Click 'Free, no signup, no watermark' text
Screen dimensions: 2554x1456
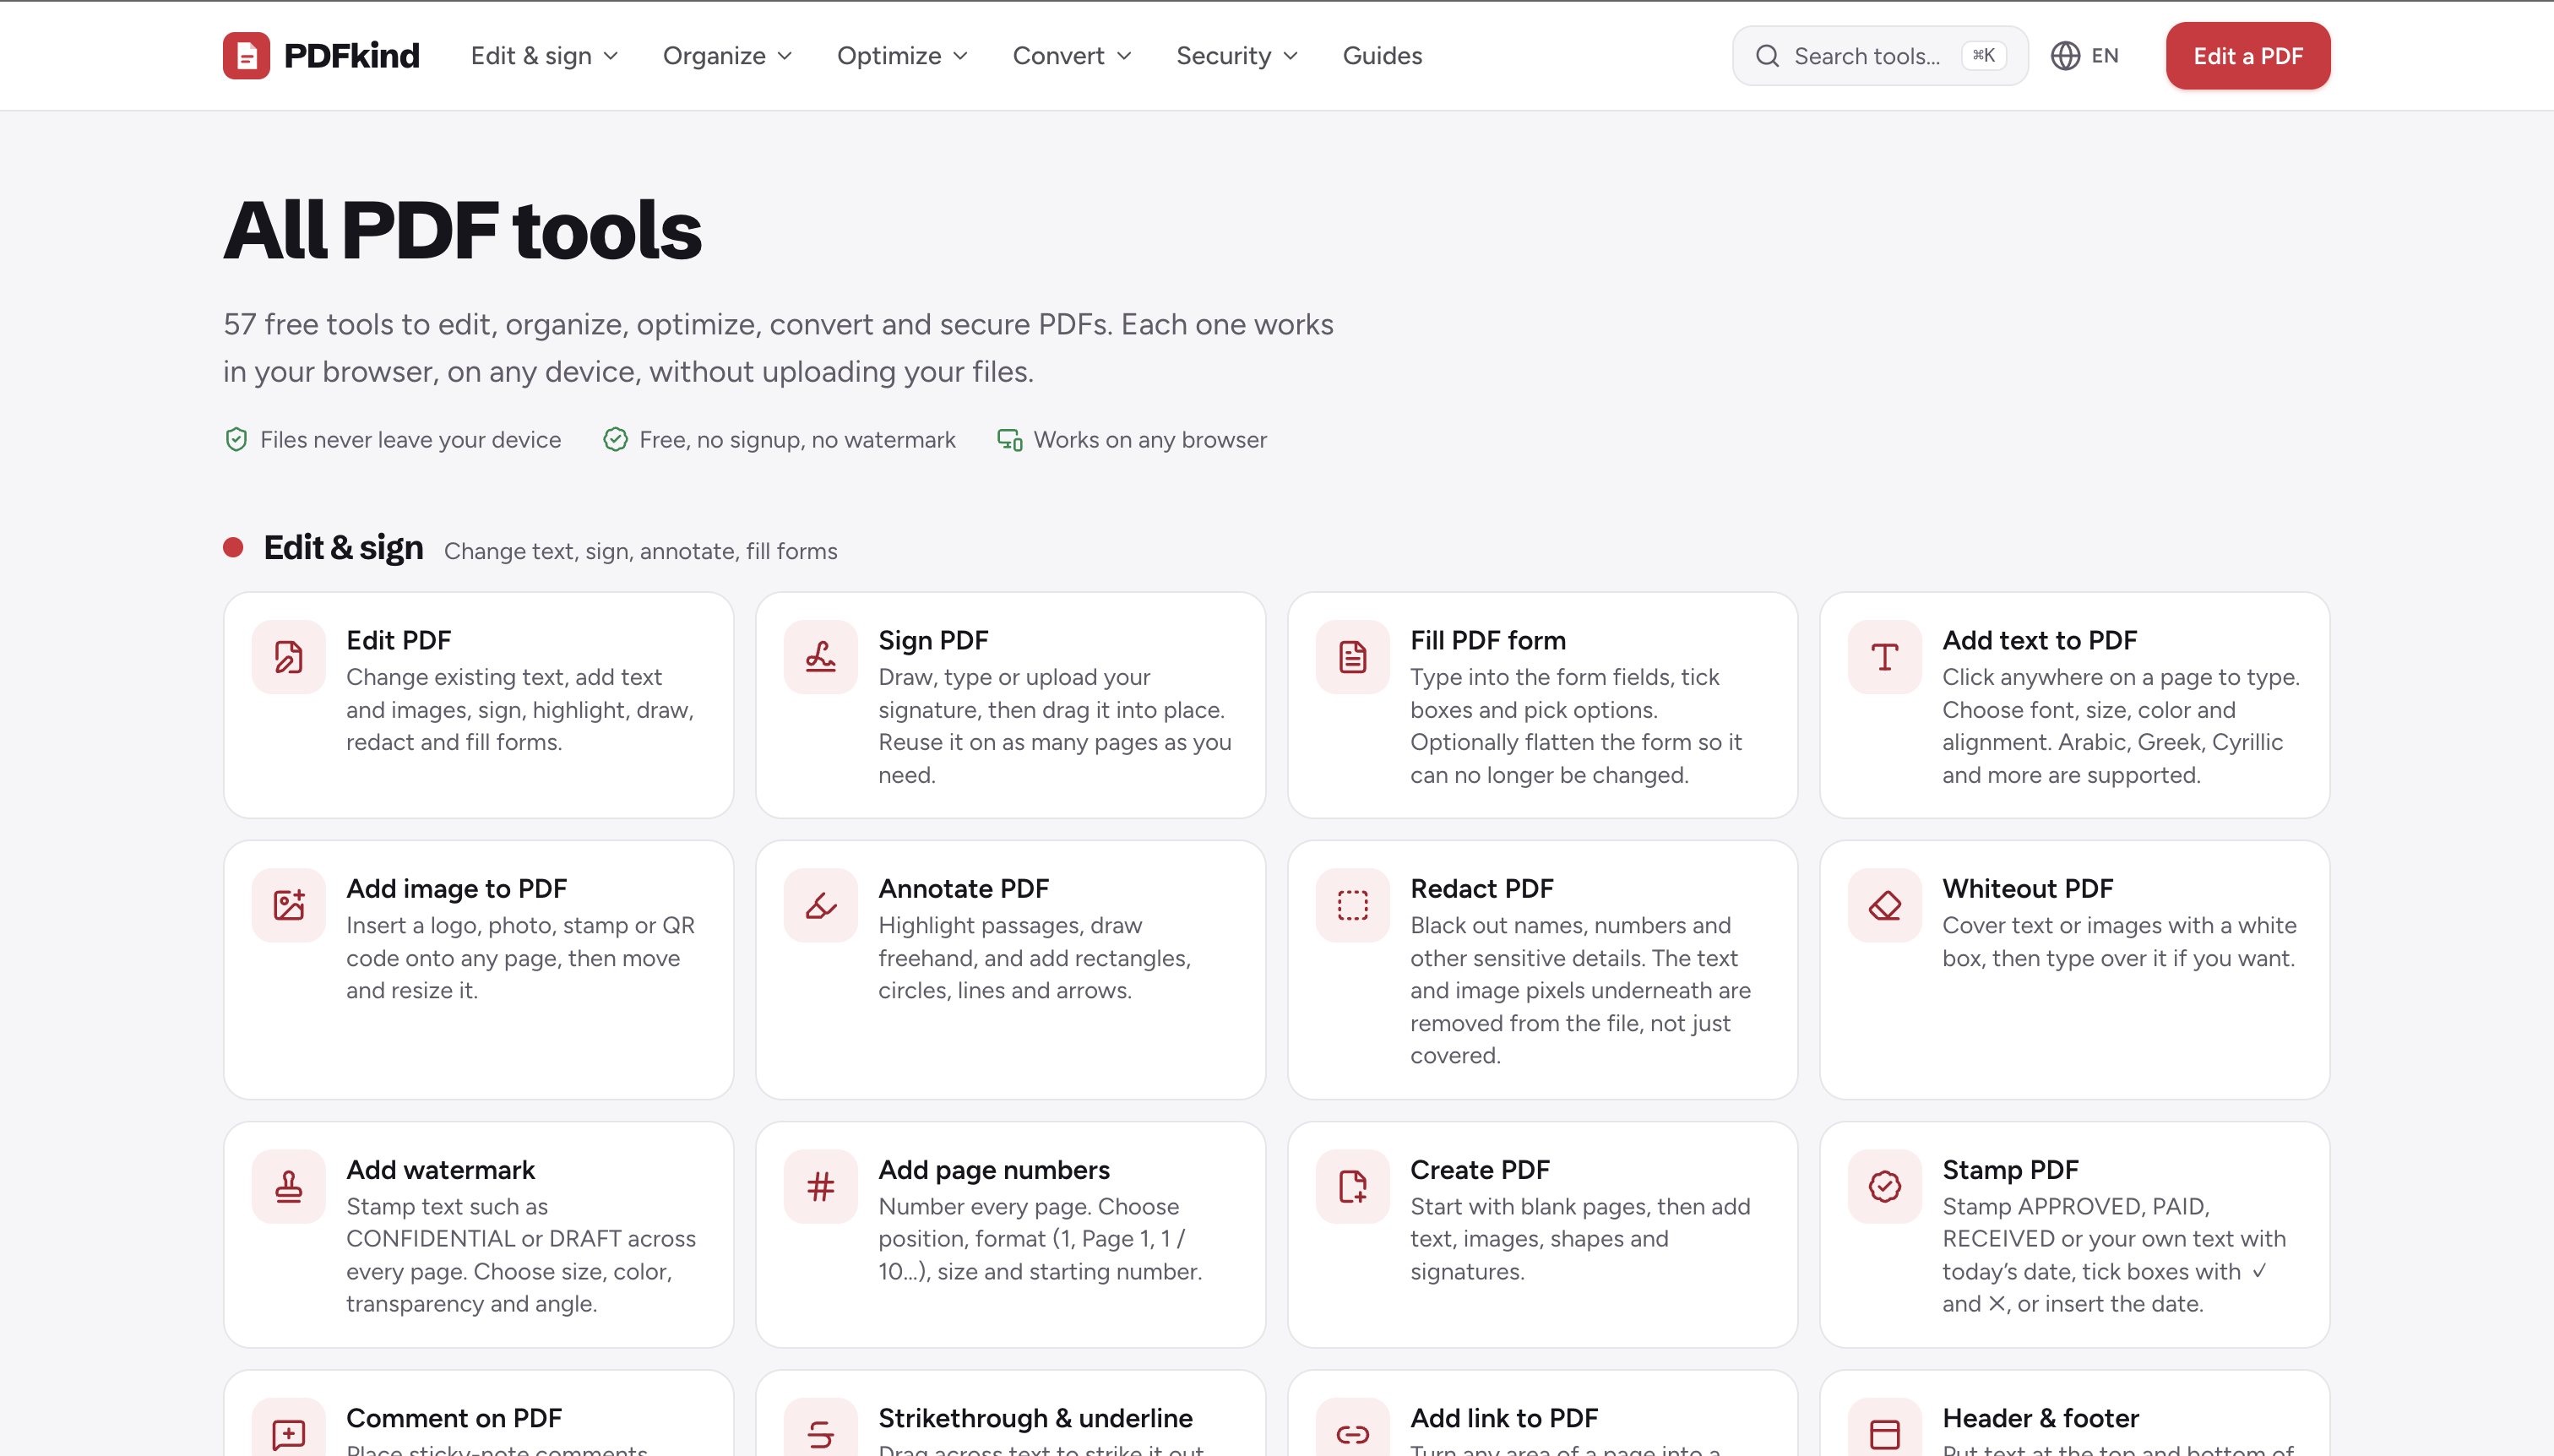pos(798,440)
